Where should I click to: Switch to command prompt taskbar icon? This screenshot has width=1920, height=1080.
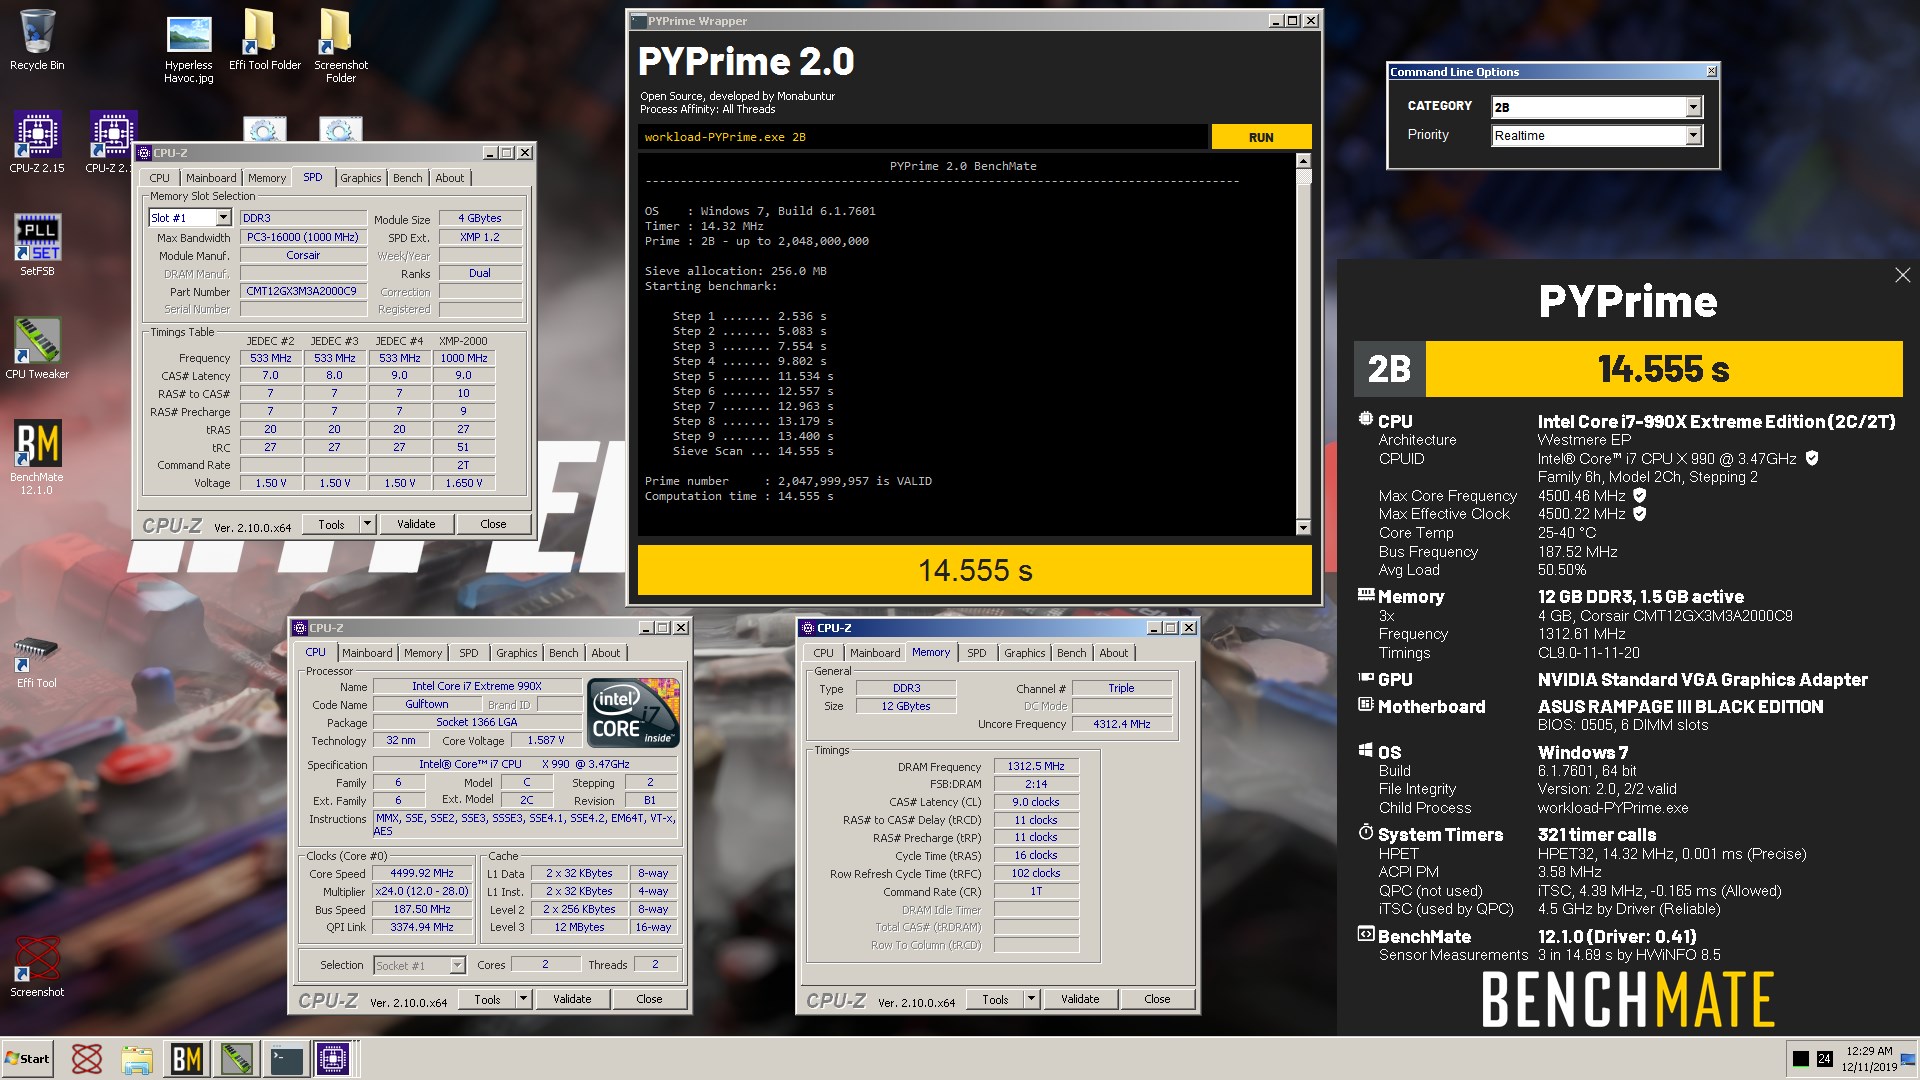(287, 1059)
